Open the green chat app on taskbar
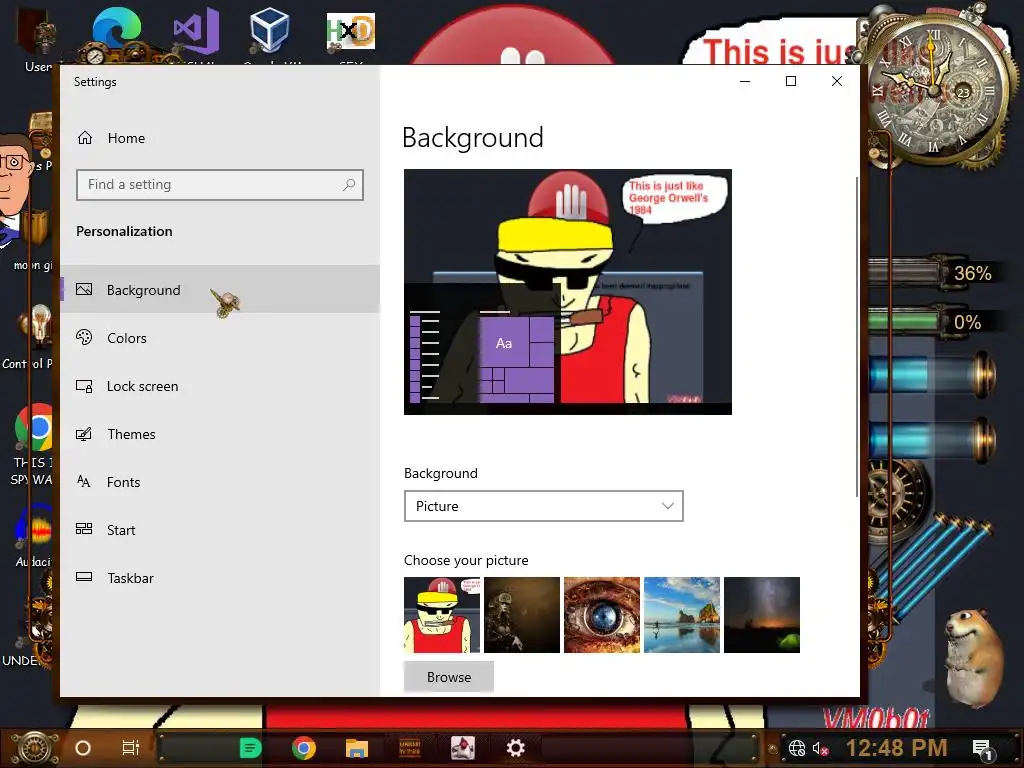The width and height of the screenshot is (1024, 768). point(250,748)
